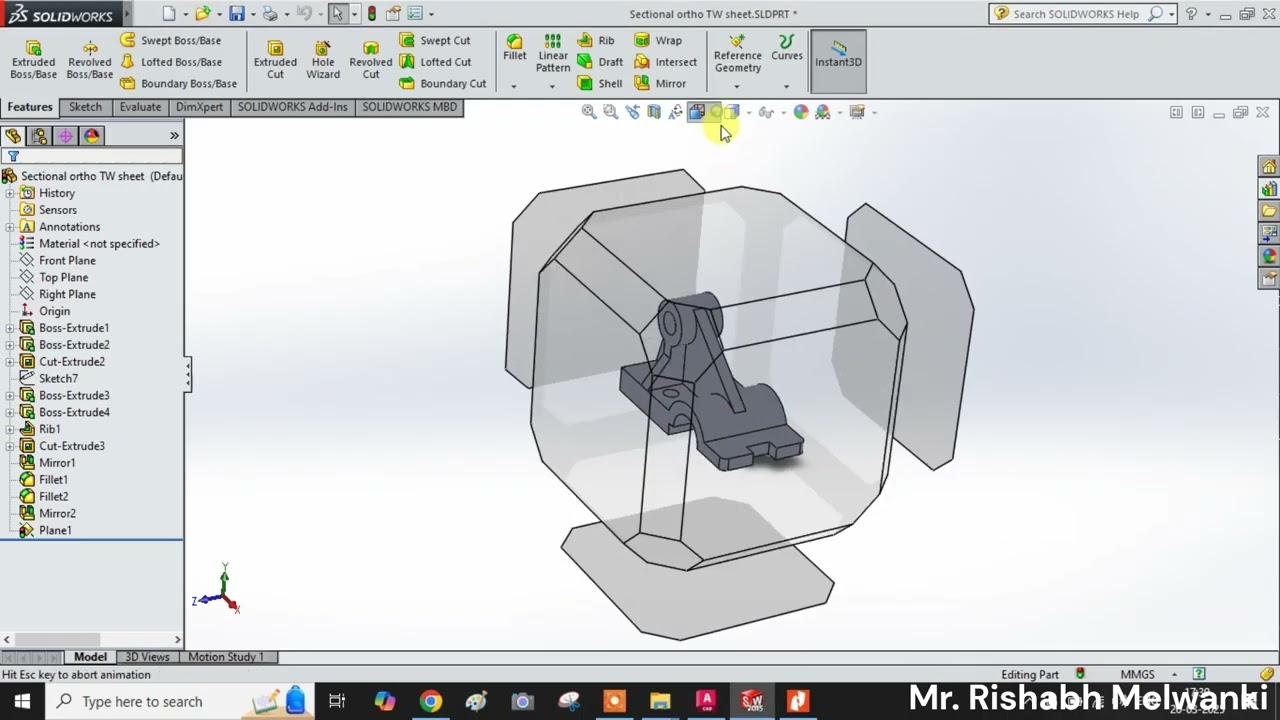Activate the Extruded Cut tool

point(275,60)
